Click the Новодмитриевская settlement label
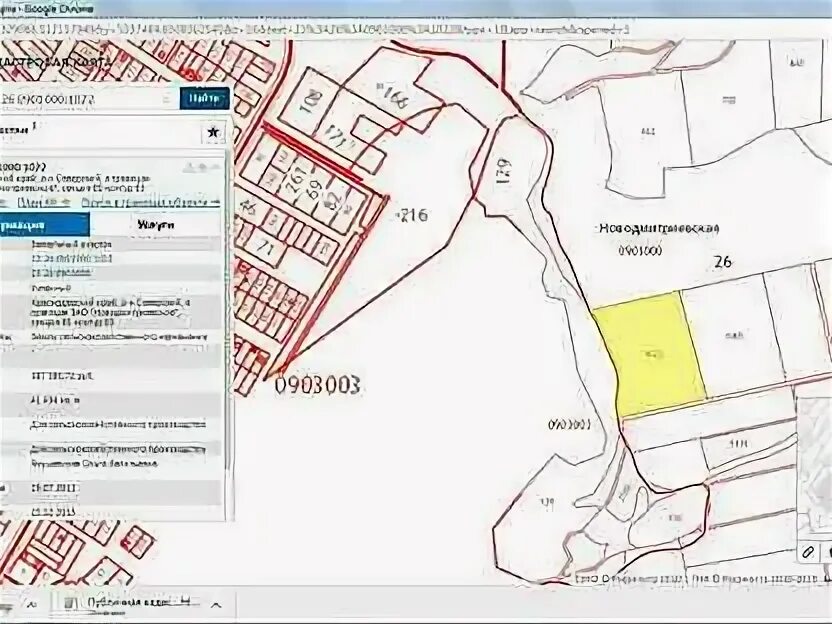Viewport: 832px width, 624px height. pos(659,228)
